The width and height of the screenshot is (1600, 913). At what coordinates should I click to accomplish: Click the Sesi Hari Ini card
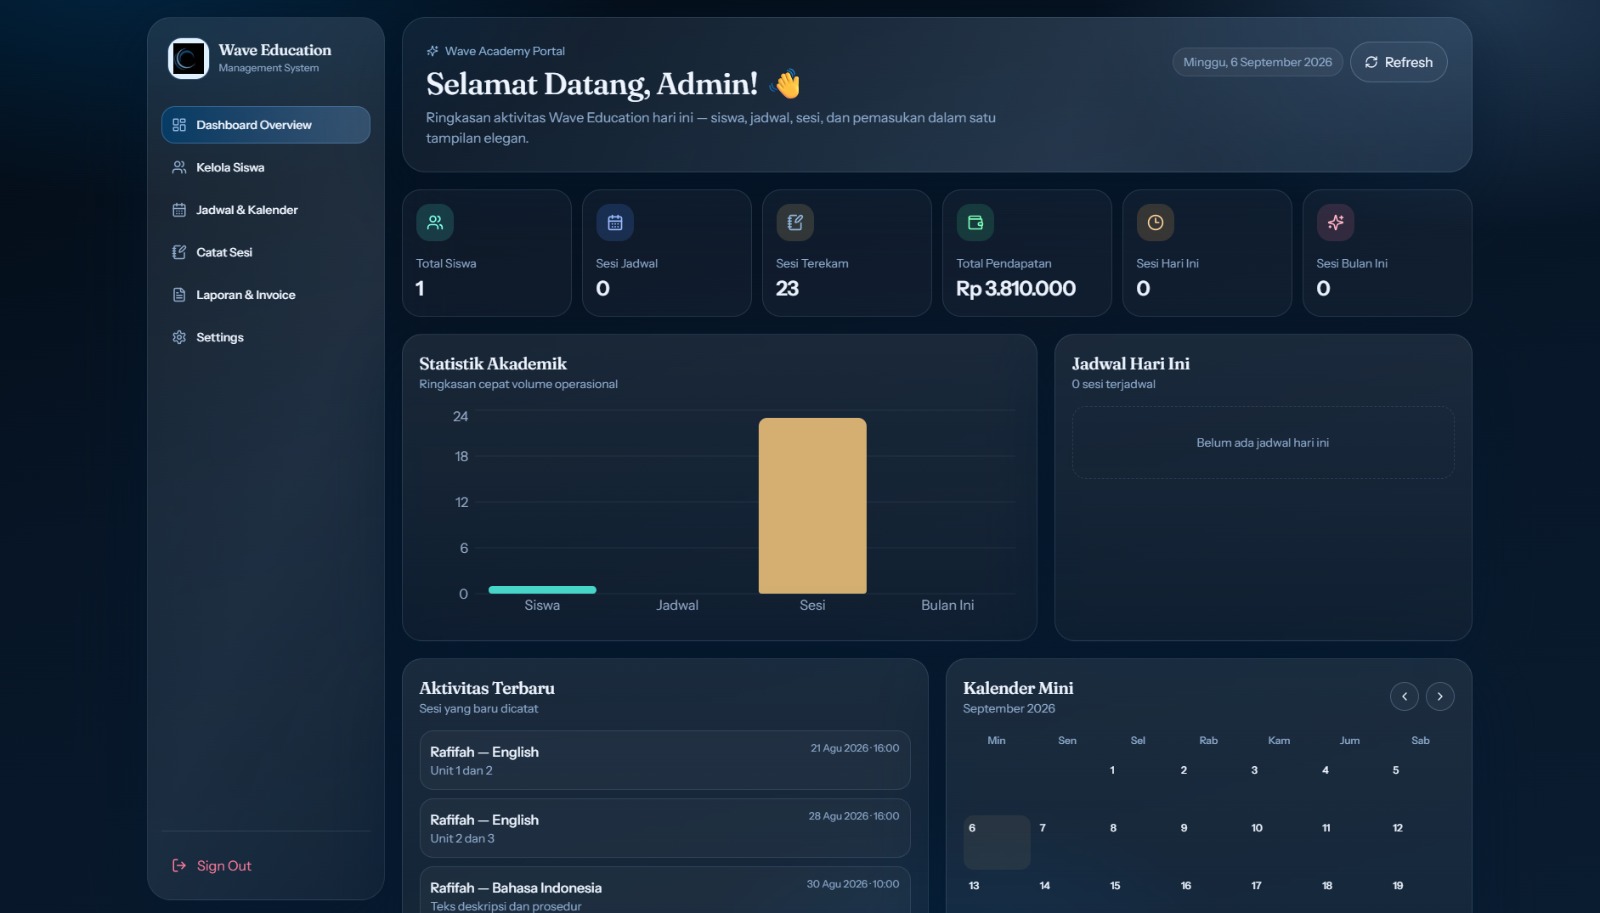click(1207, 253)
